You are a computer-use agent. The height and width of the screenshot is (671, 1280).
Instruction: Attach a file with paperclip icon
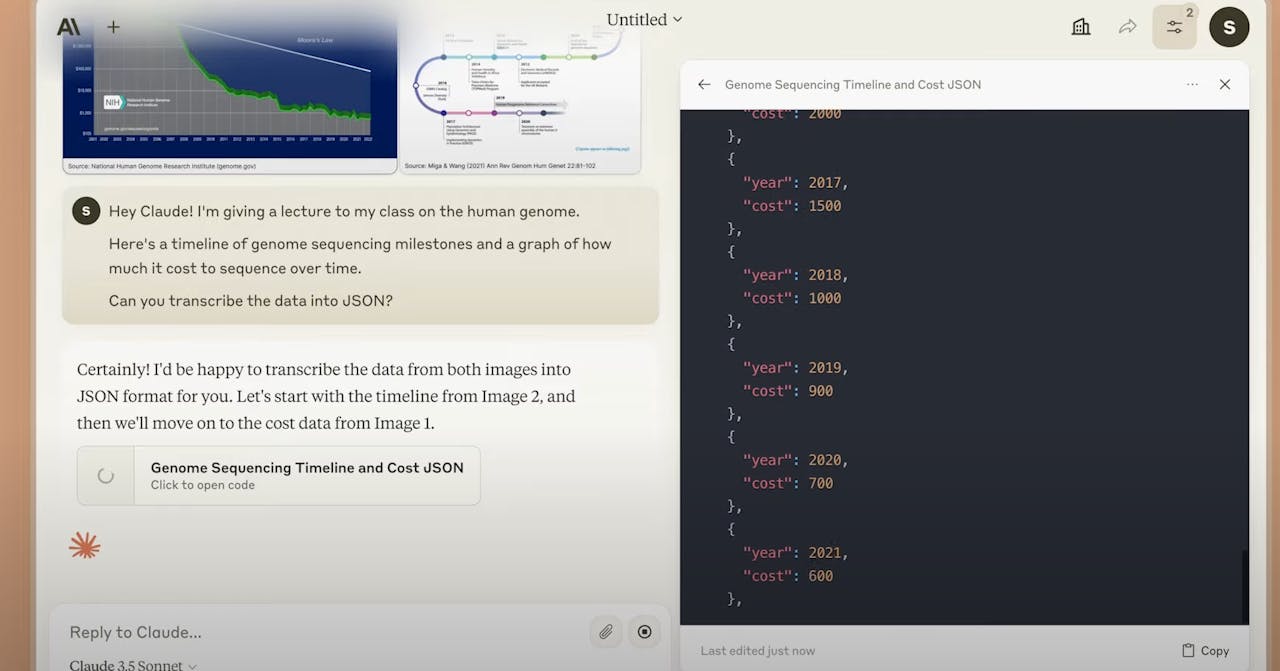(x=605, y=632)
